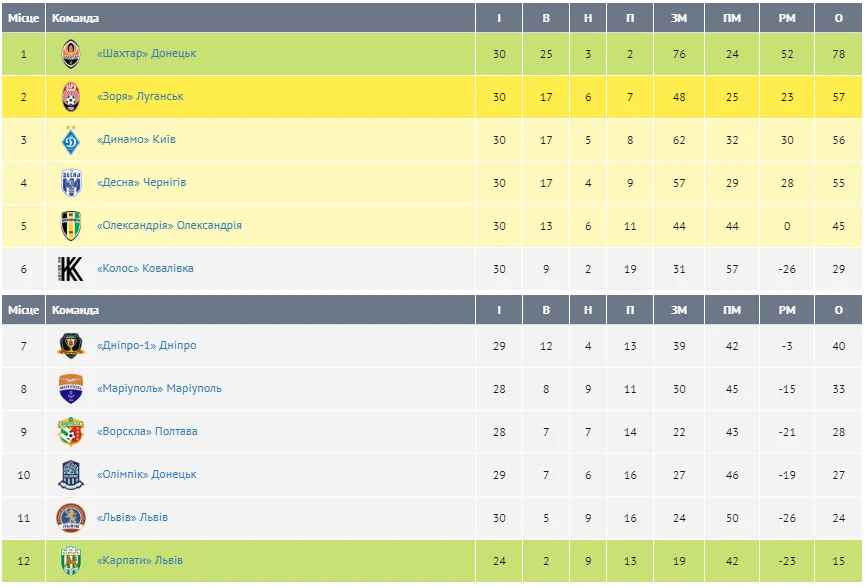The width and height of the screenshot is (866, 587).
Task: Click the Desna Chernihiv club crest
Action: pyautogui.click(x=70, y=183)
